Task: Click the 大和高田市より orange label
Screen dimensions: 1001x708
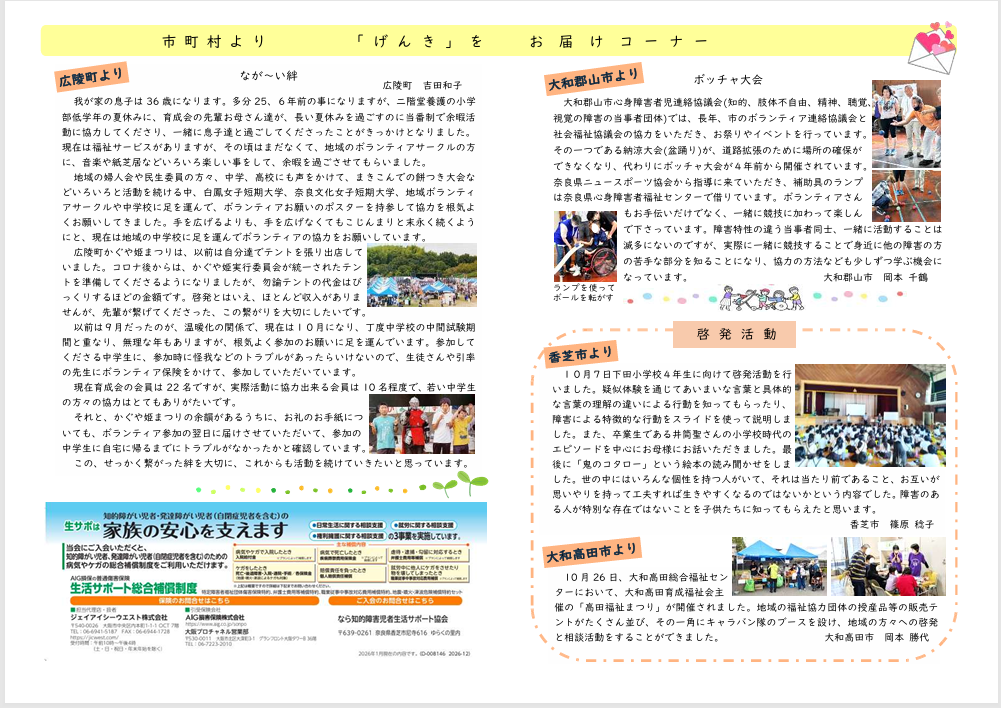Action: (x=592, y=551)
